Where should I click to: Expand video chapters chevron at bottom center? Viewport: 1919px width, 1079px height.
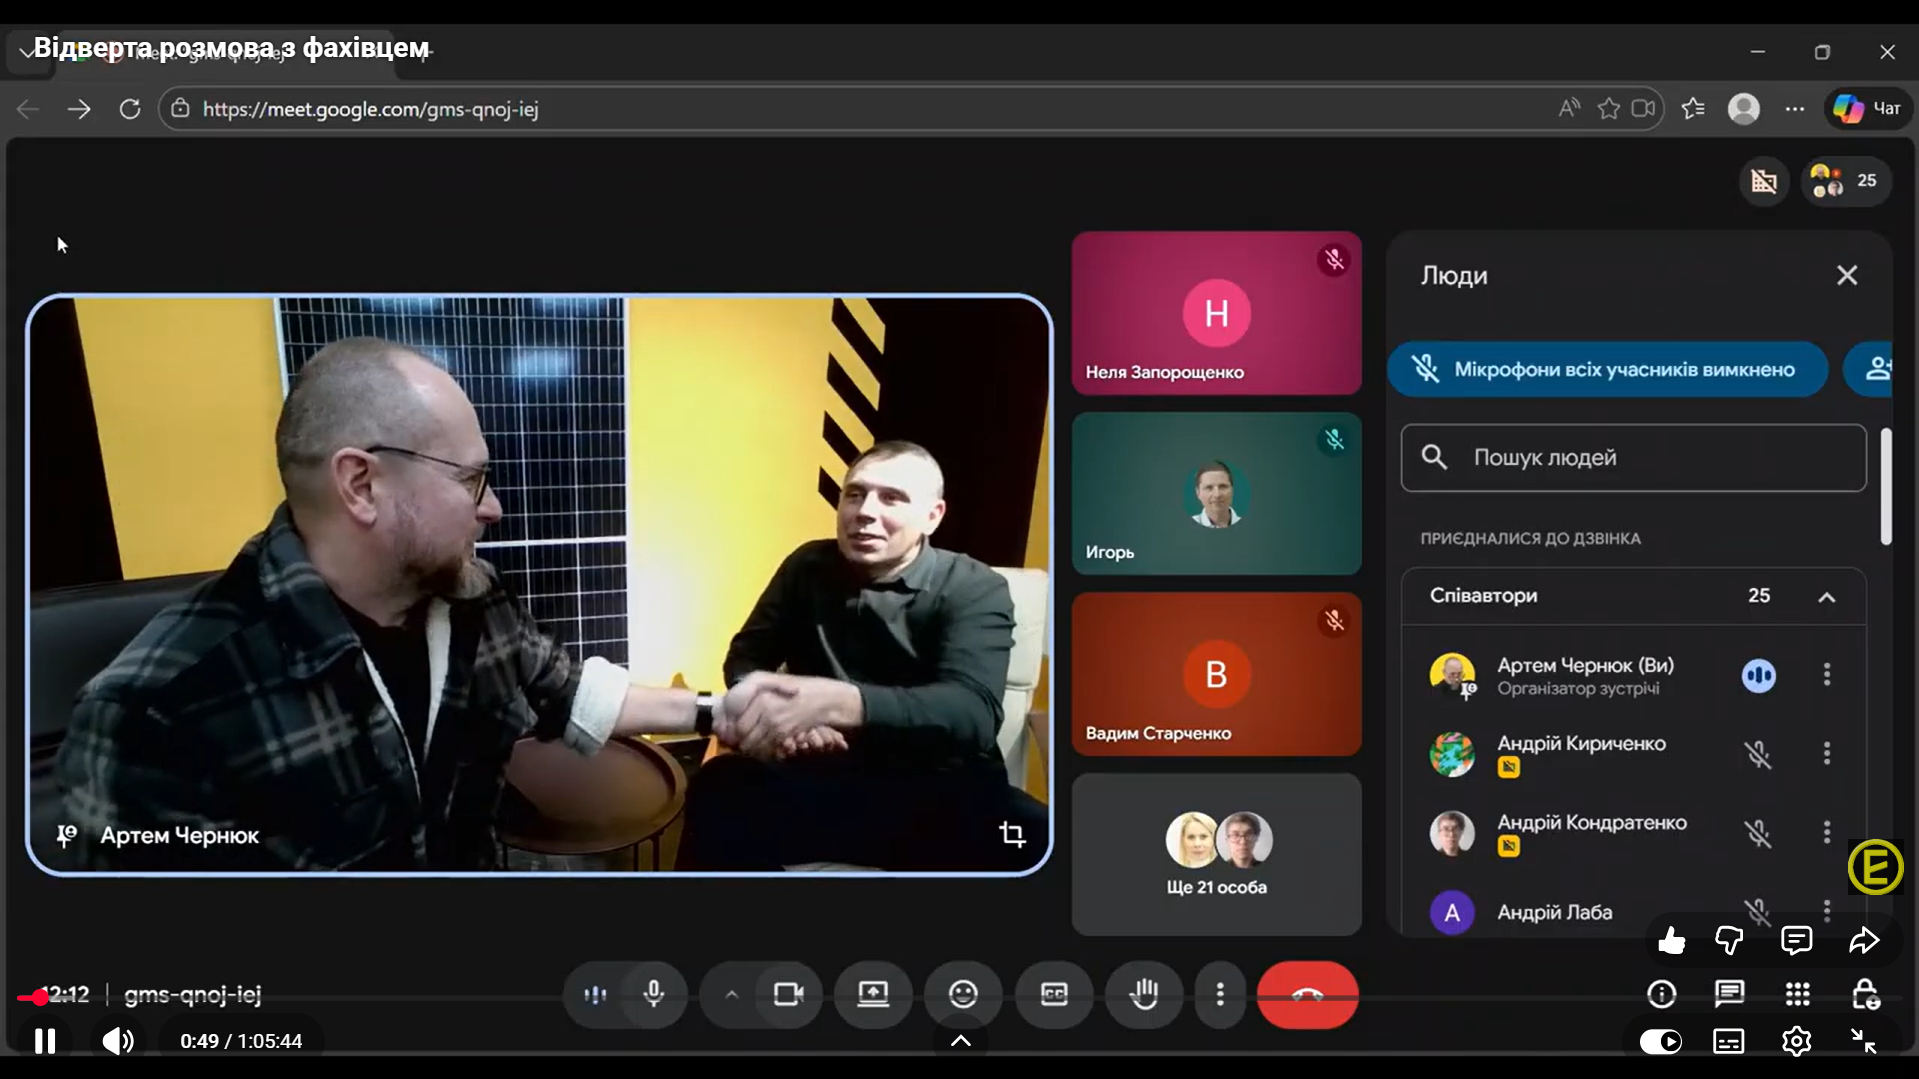click(x=961, y=1041)
